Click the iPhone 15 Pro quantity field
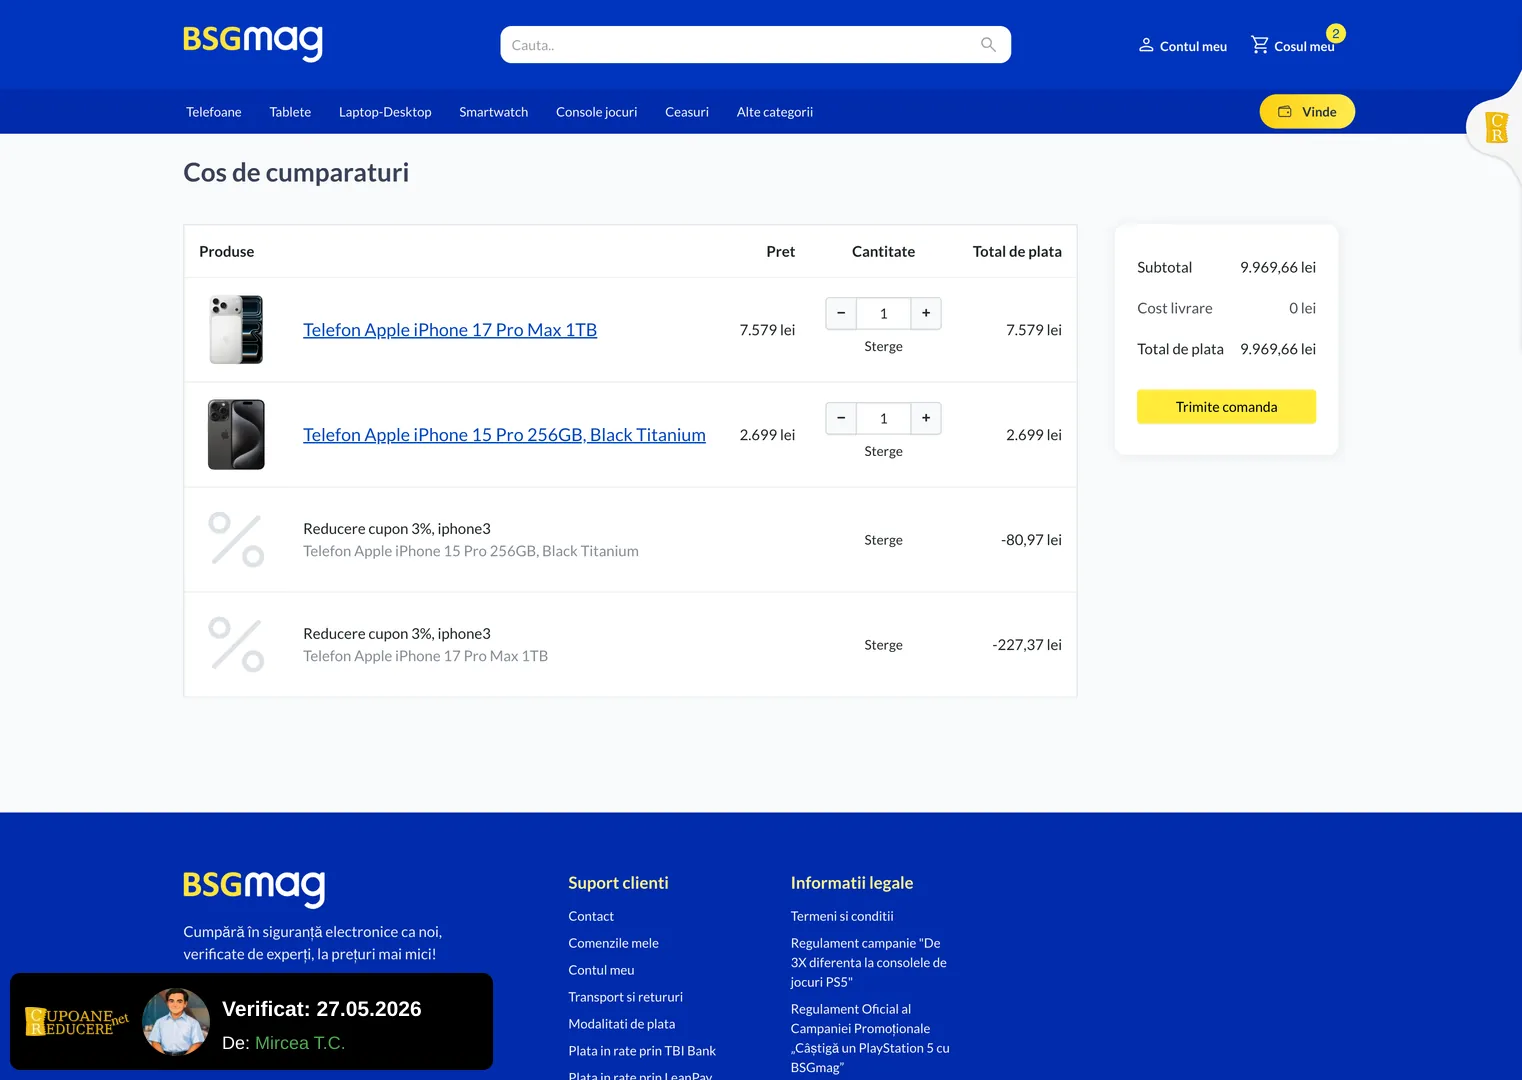The width and height of the screenshot is (1522, 1080). [884, 418]
